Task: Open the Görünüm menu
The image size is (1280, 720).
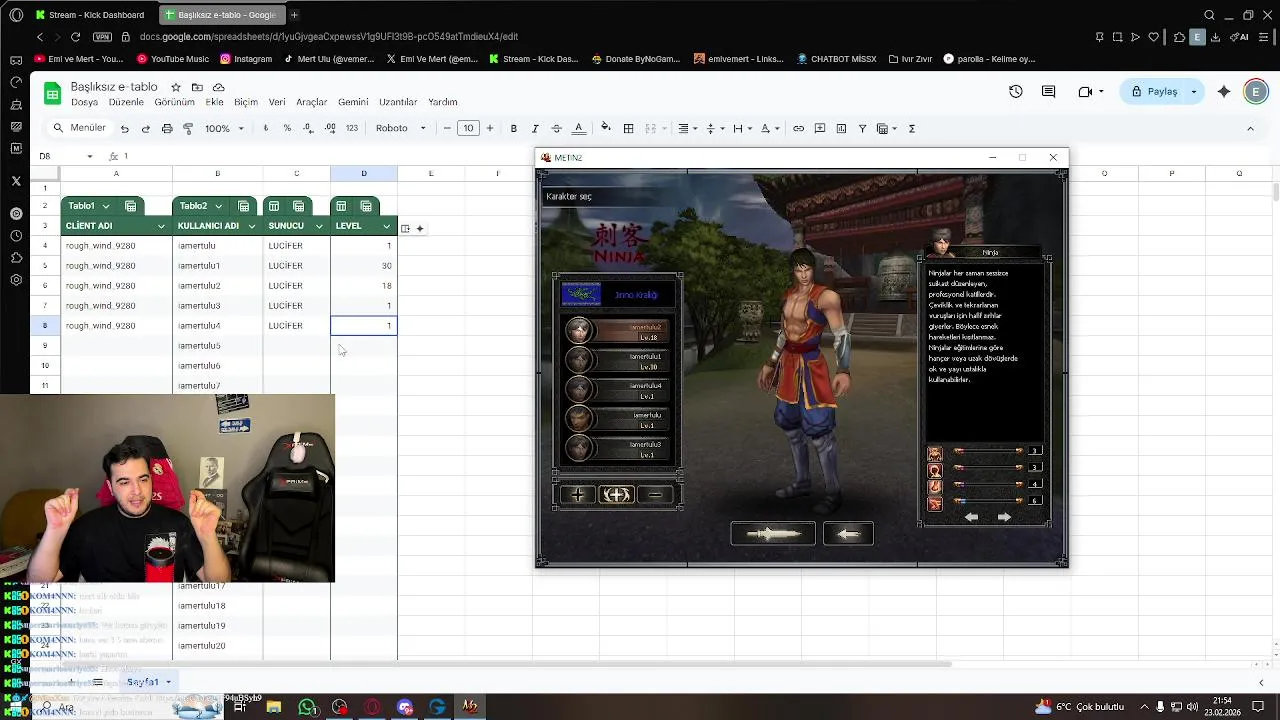Action: point(174,102)
